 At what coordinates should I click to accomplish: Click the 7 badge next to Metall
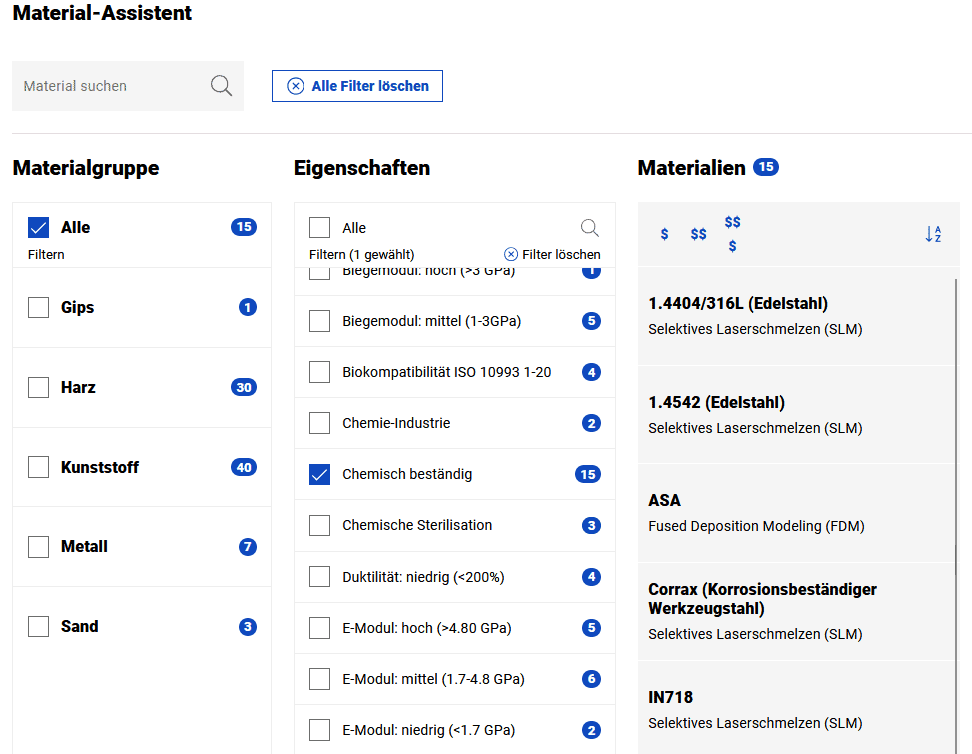(248, 547)
